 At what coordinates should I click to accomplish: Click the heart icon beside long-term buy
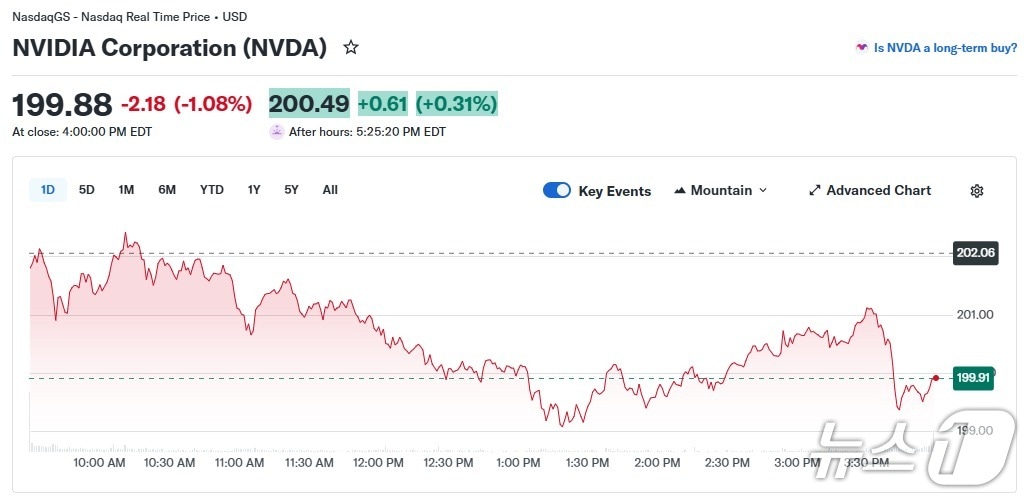(861, 47)
